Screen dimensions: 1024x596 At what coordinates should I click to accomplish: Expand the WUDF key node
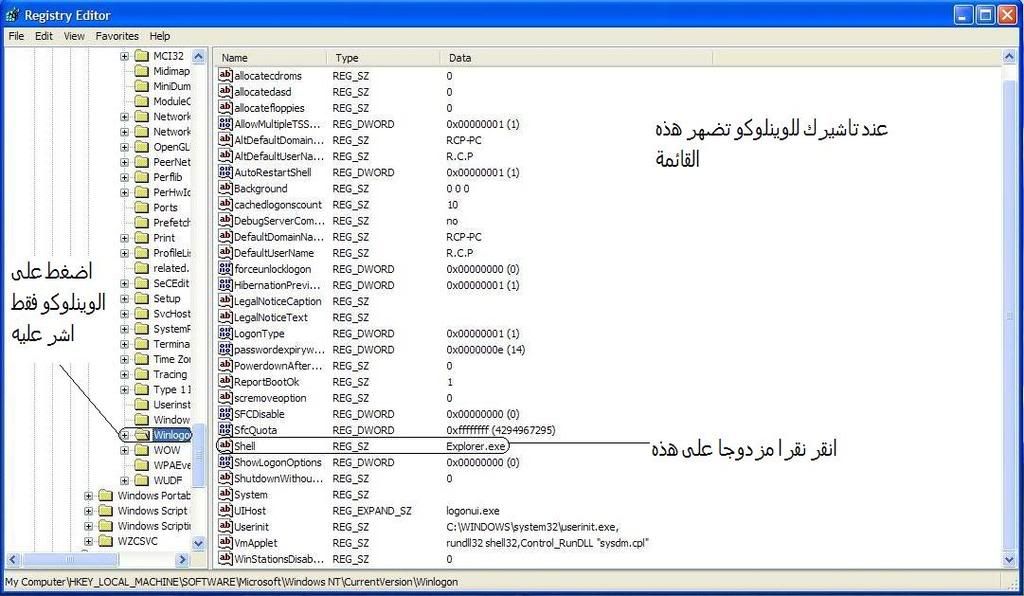(x=124, y=480)
